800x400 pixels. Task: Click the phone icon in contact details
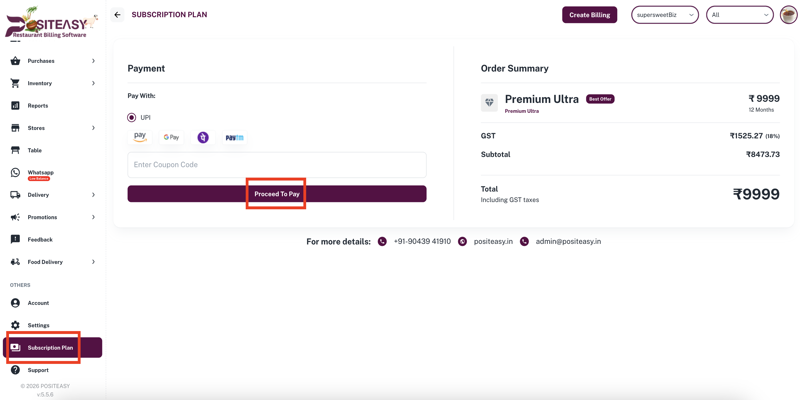pyautogui.click(x=382, y=241)
